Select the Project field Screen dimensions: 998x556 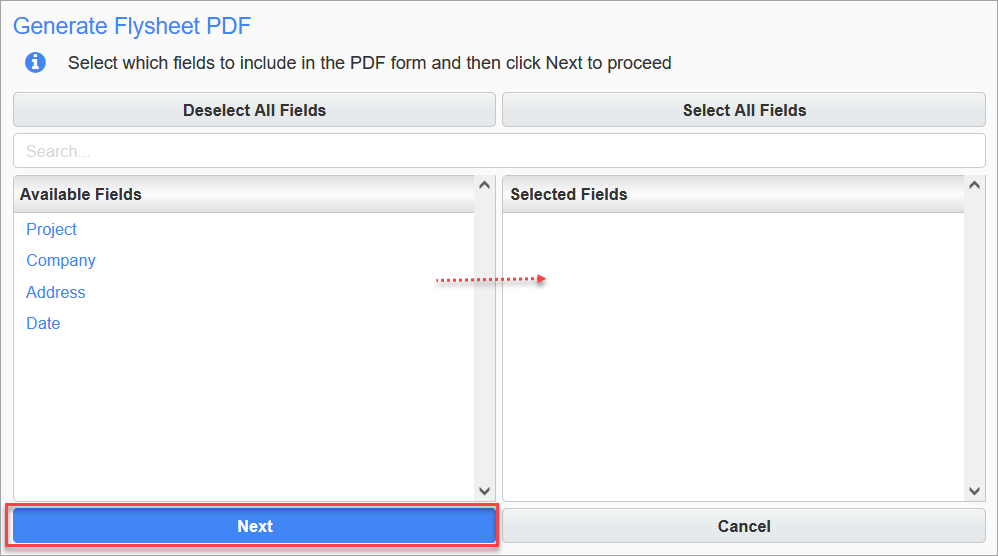52,229
